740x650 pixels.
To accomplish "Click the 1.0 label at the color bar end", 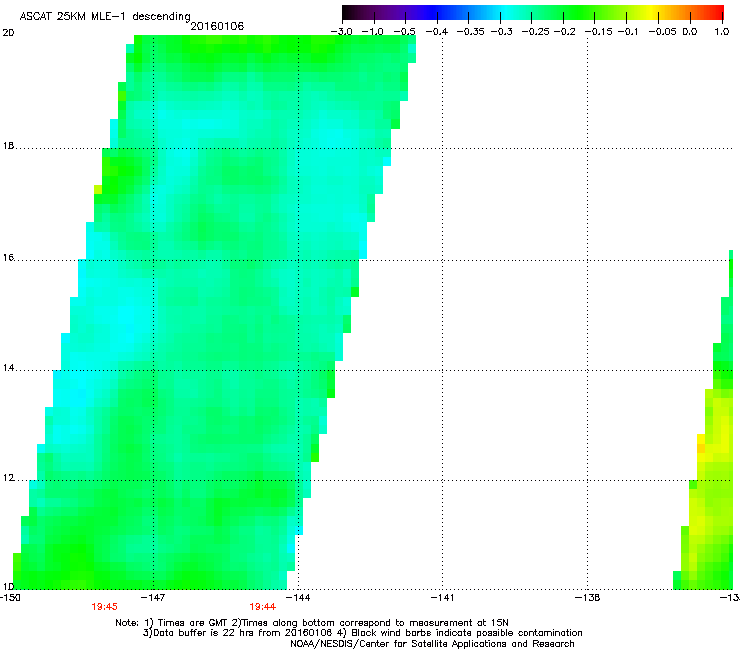I will coord(722,32).
